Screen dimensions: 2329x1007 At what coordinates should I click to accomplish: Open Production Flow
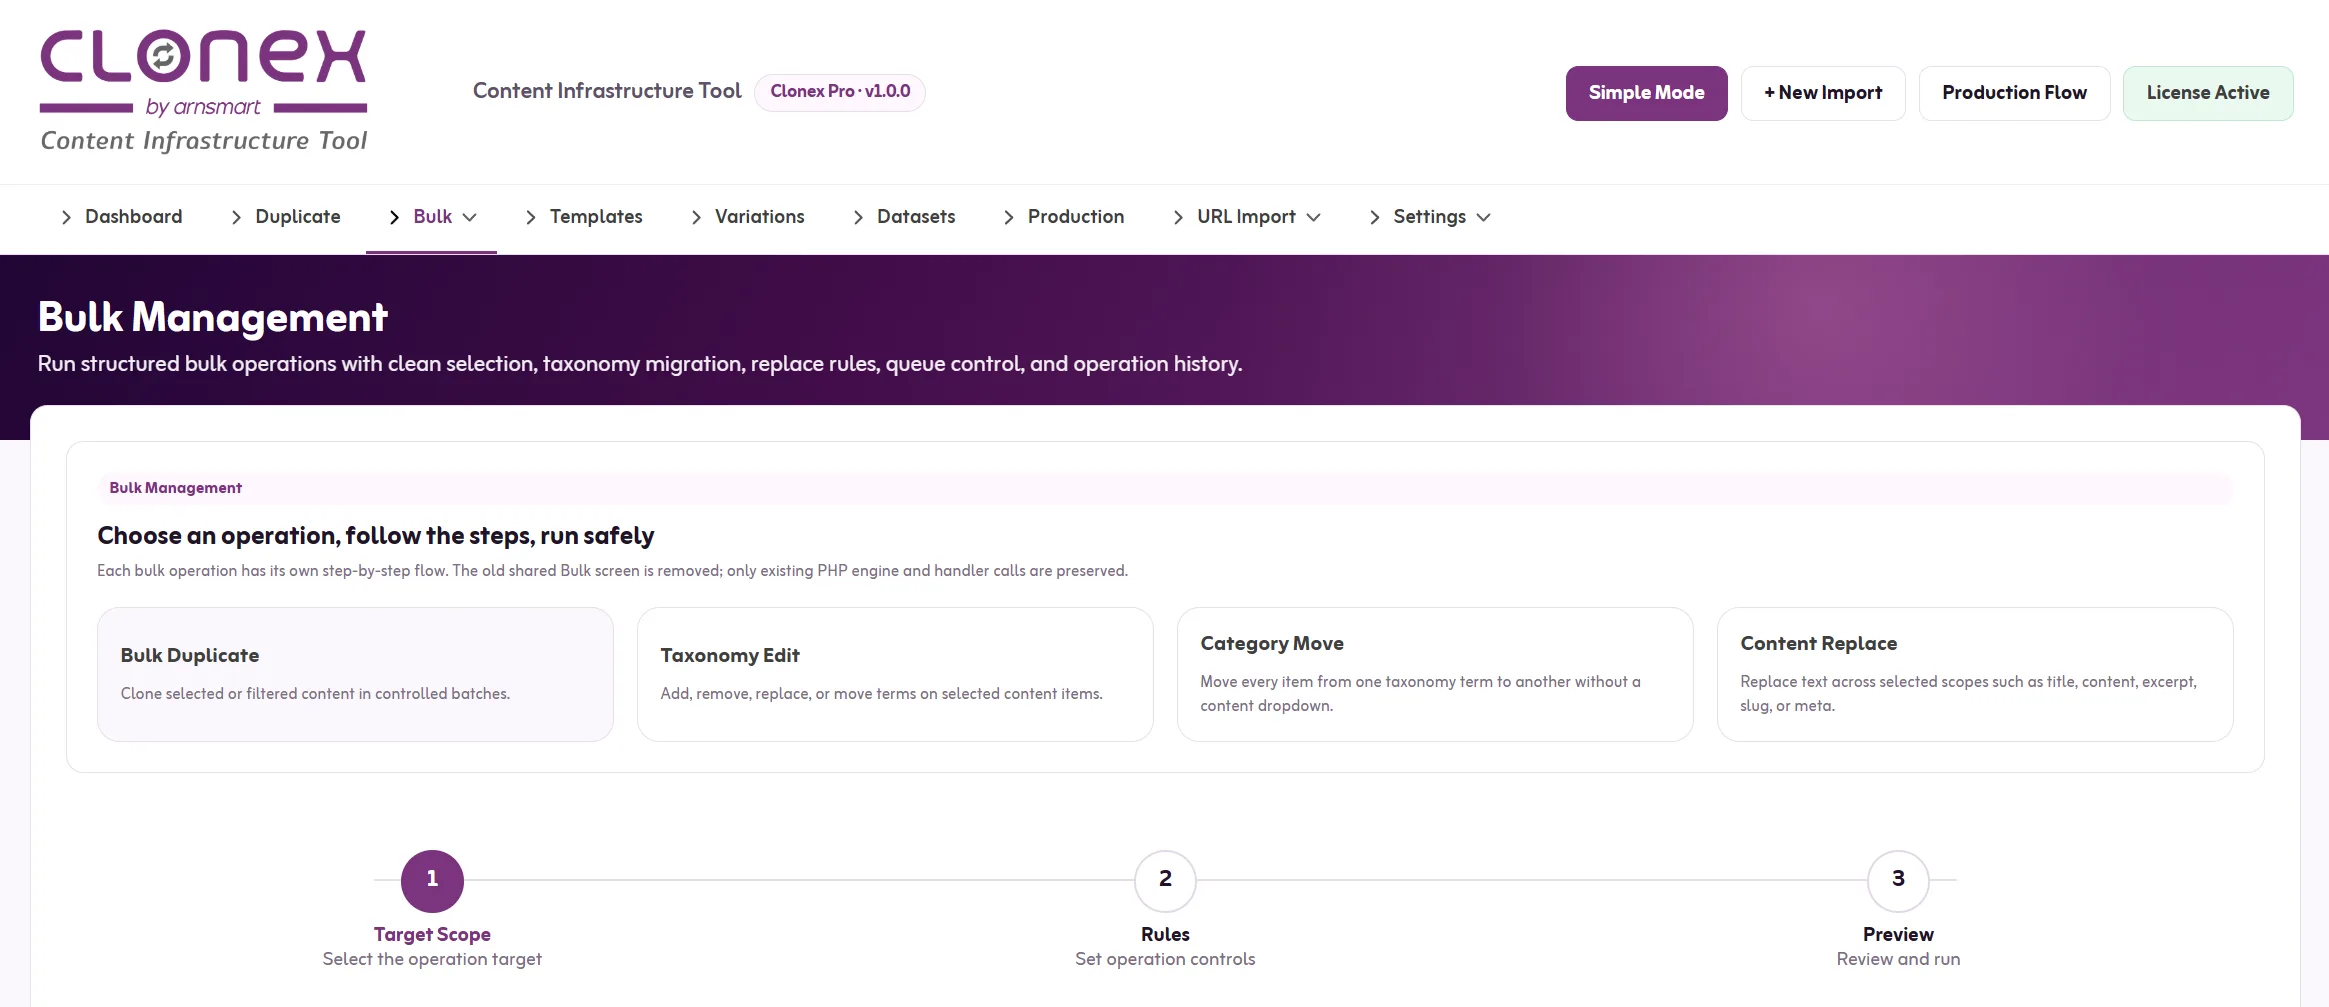2014,93
